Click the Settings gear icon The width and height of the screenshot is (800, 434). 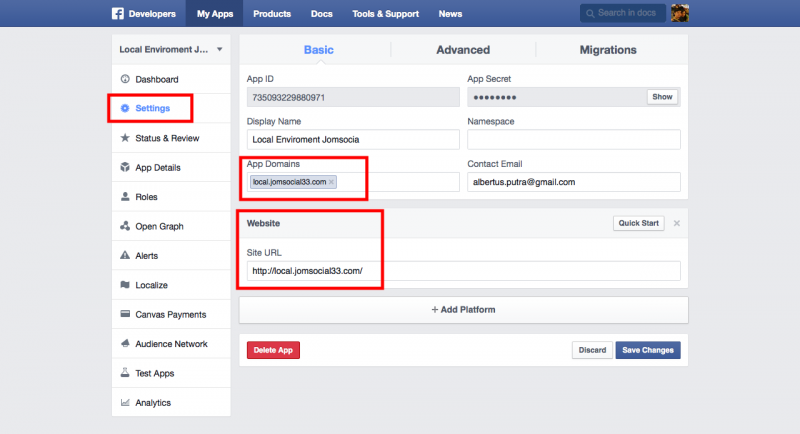coord(125,108)
